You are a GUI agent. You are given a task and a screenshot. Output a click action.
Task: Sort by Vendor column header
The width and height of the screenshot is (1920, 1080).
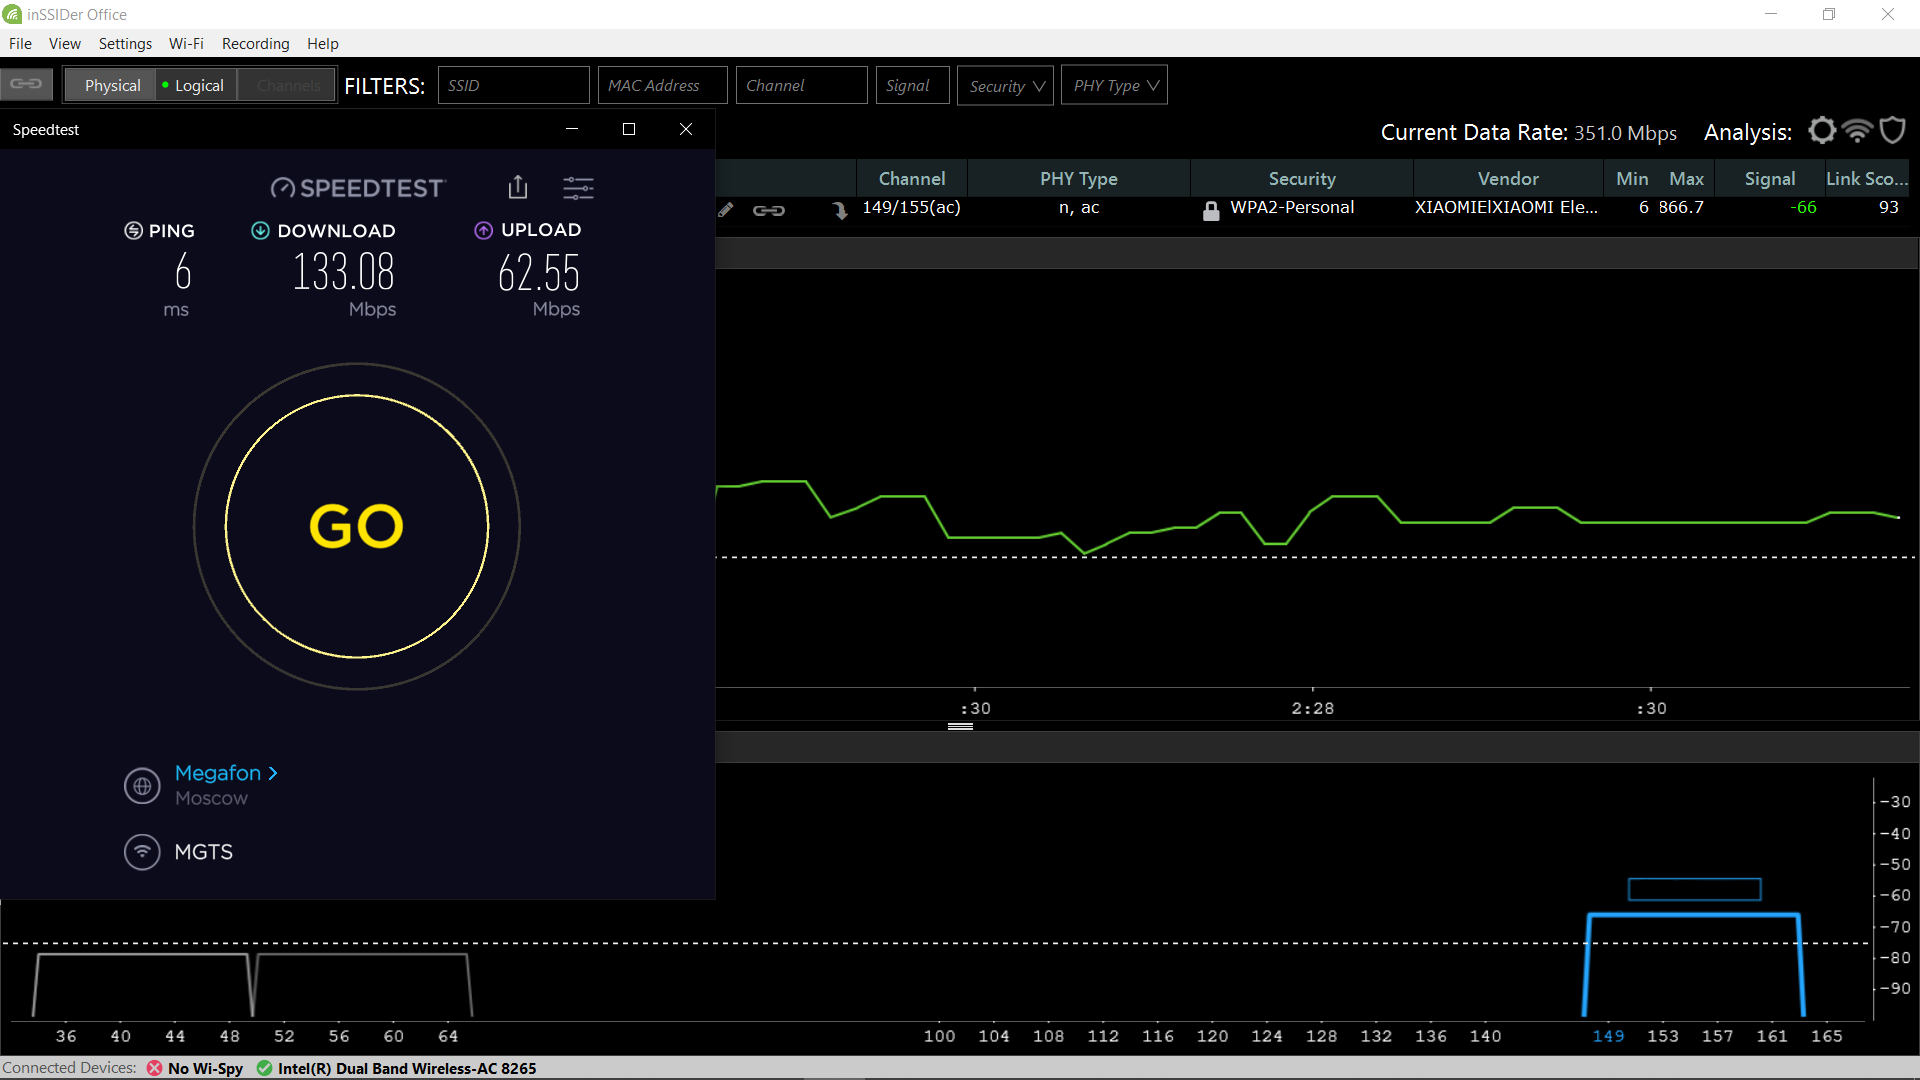tap(1508, 178)
